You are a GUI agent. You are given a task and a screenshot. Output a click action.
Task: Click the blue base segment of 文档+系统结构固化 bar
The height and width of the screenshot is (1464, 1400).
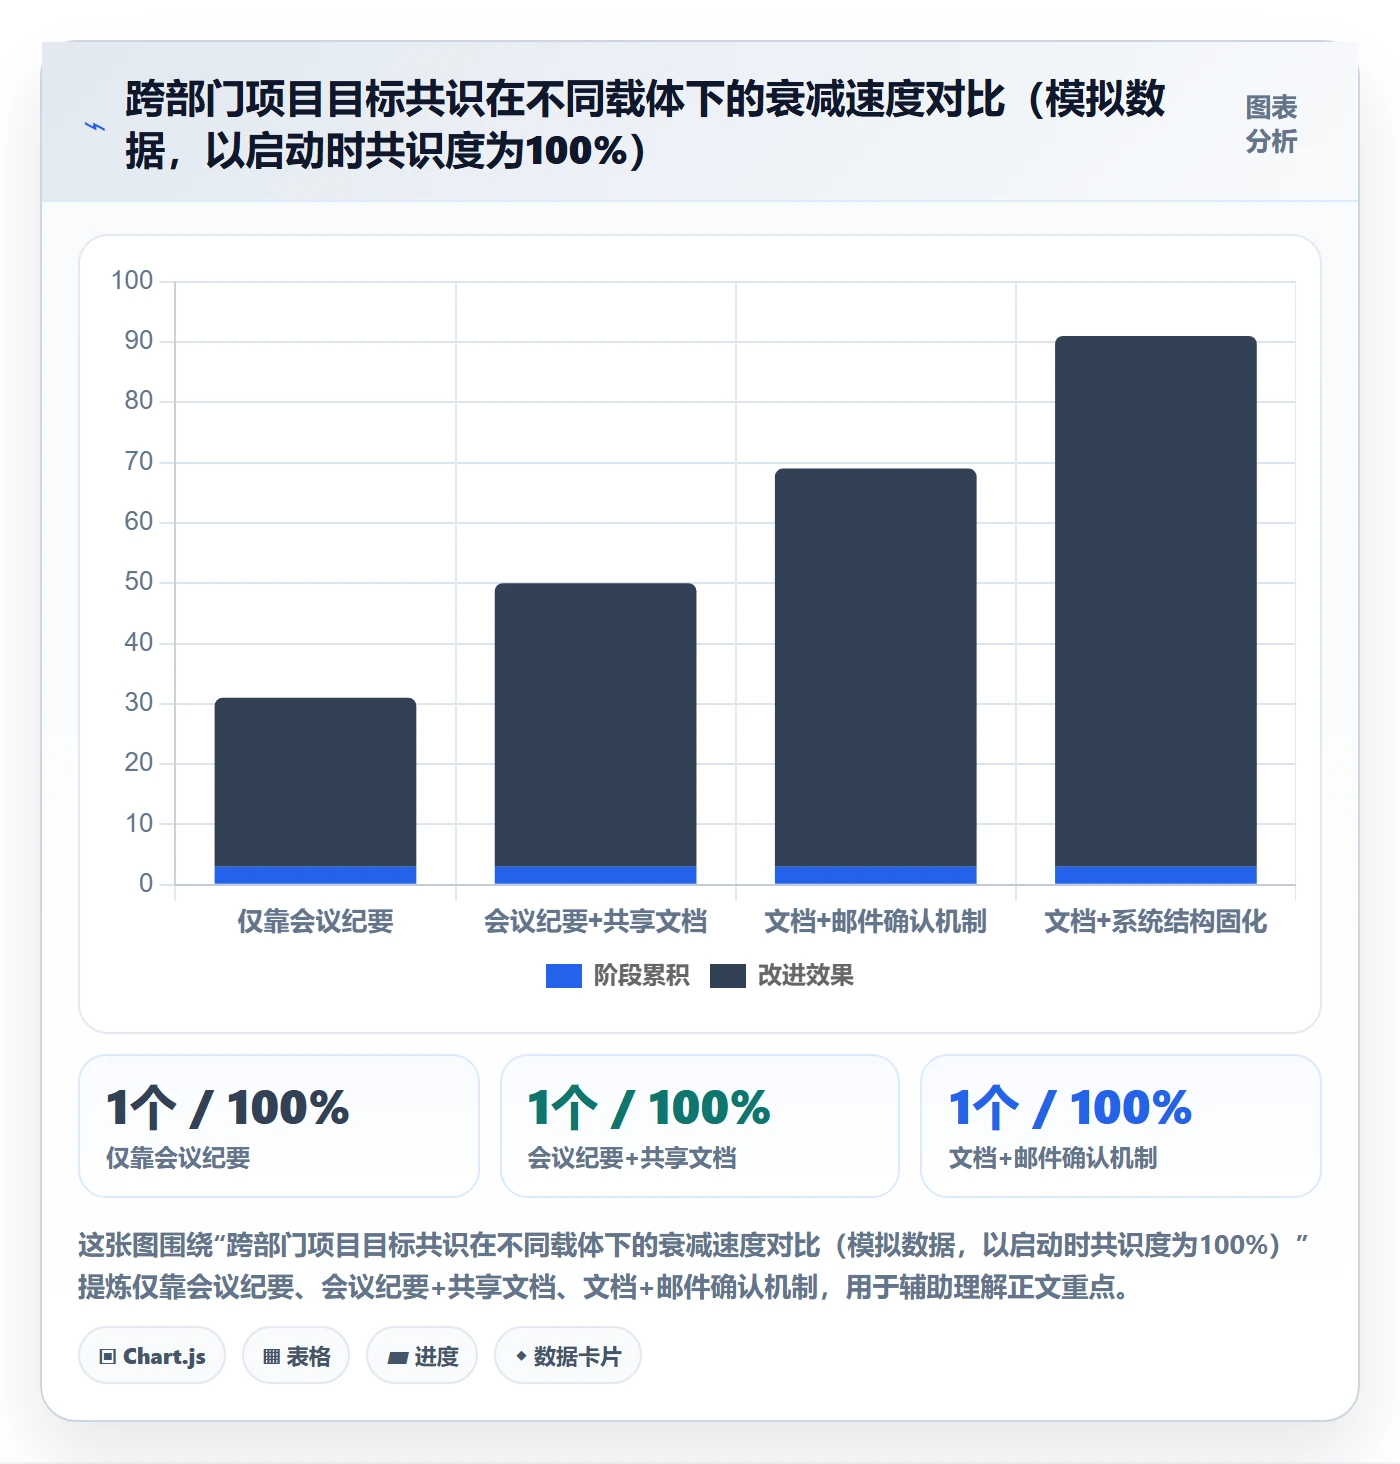point(1155,875)
